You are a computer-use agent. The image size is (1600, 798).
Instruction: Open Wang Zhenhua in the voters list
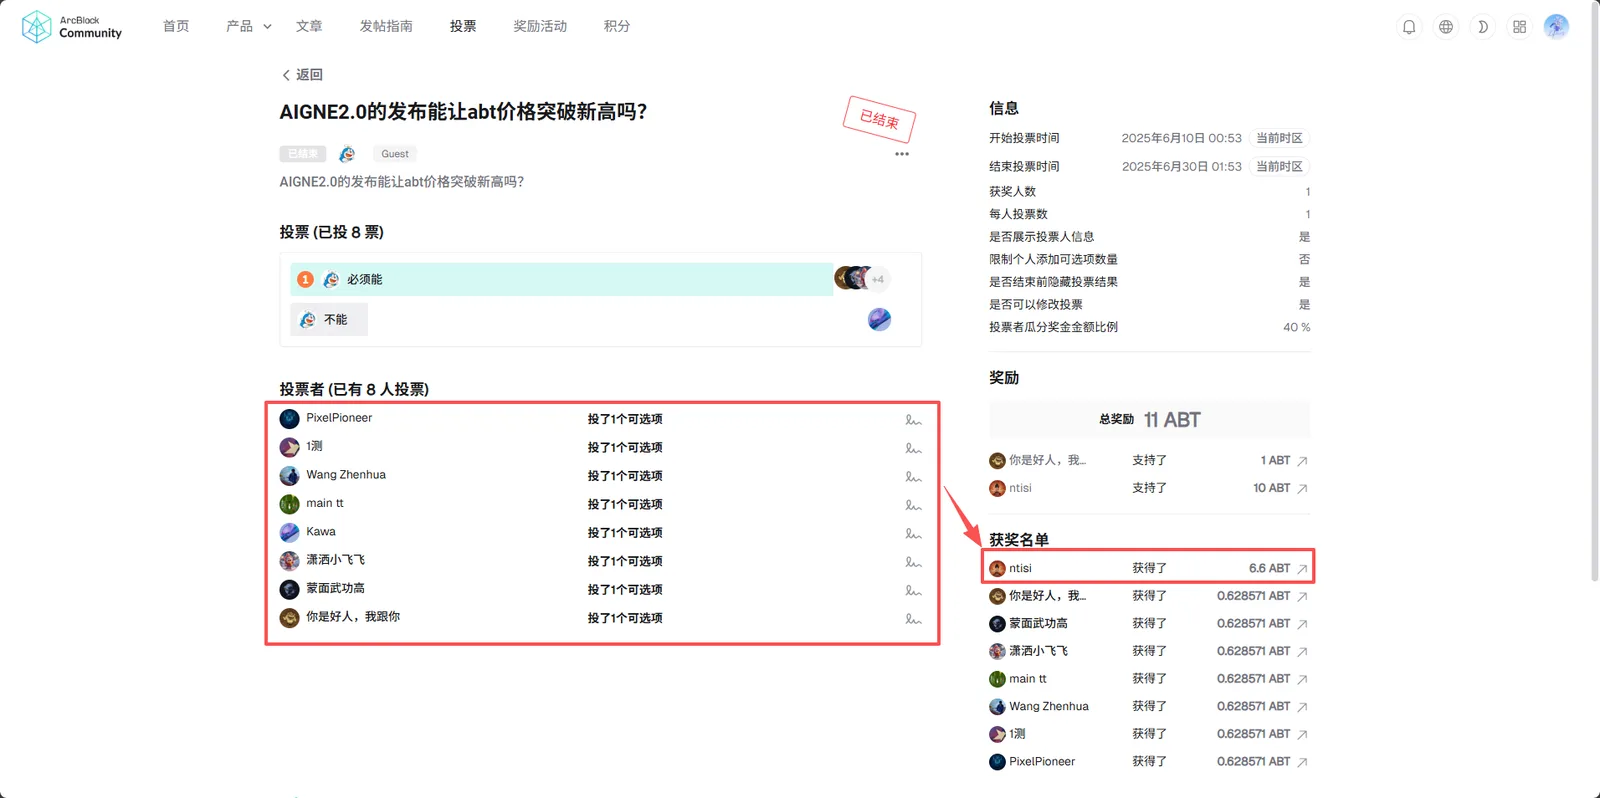click(x=346, y=475)
